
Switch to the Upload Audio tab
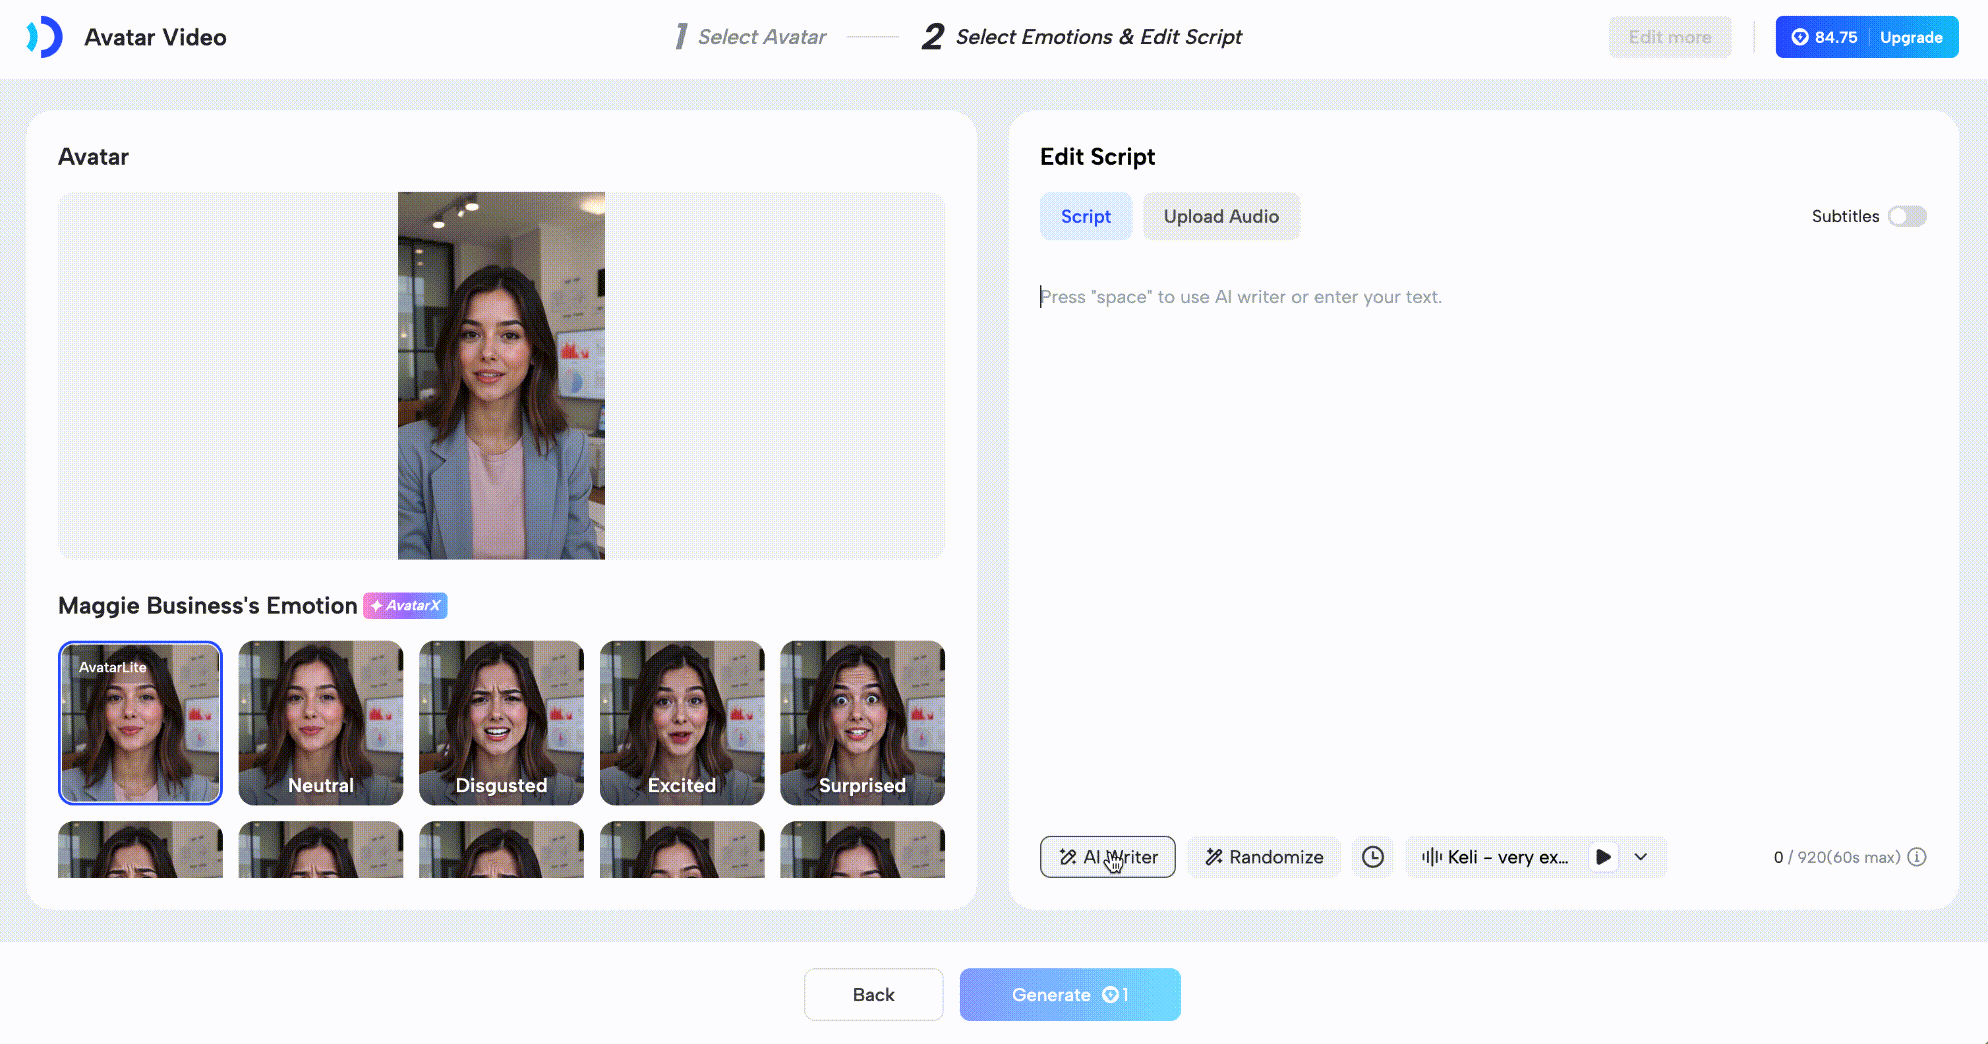[1221, 216]
